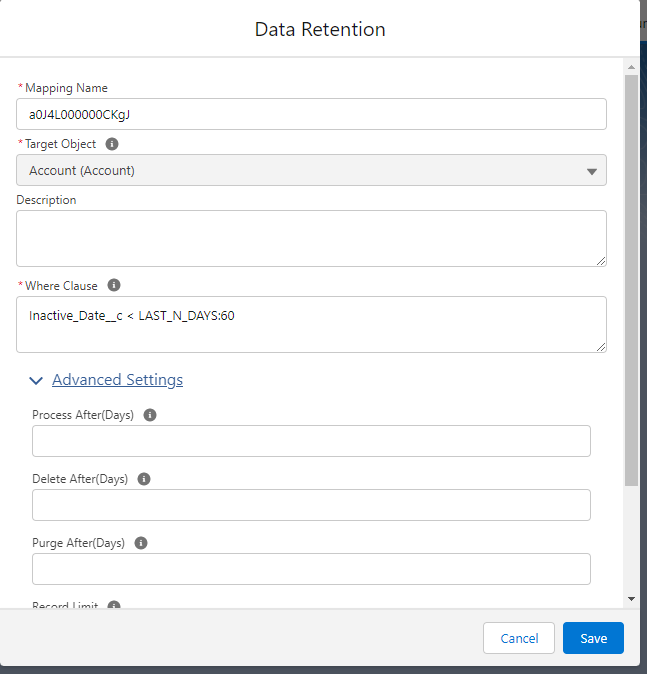Click the scrollbar up arrow
This screenshot has height=674, width=647.
(x=630, y=68)
